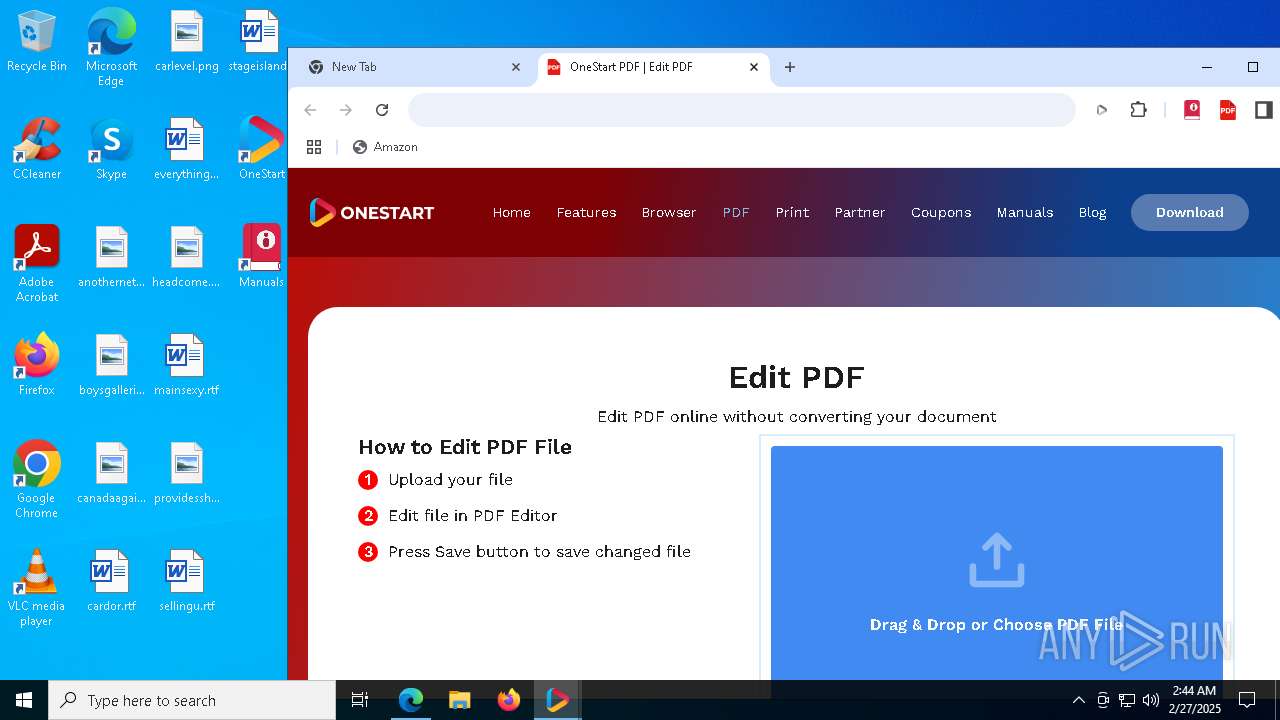Select canadaagai image file on desktop
This screenshot has height=720, width=1280.
(x=111, y=473)
